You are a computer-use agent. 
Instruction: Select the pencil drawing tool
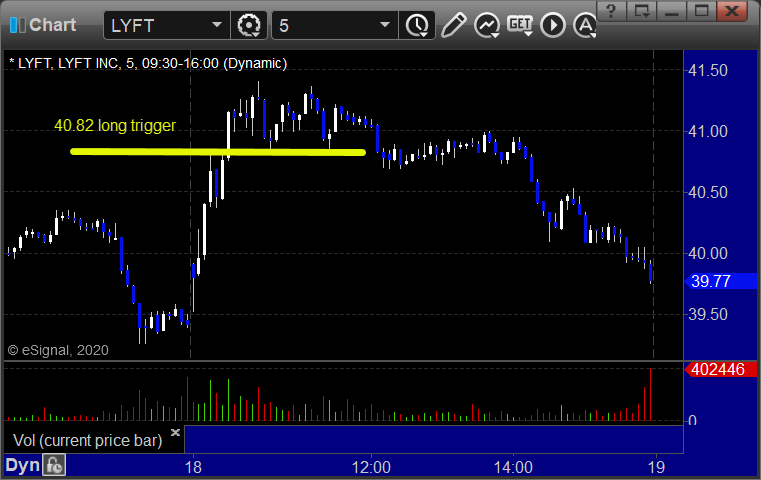pyautogui.click(x=453, y=25)
